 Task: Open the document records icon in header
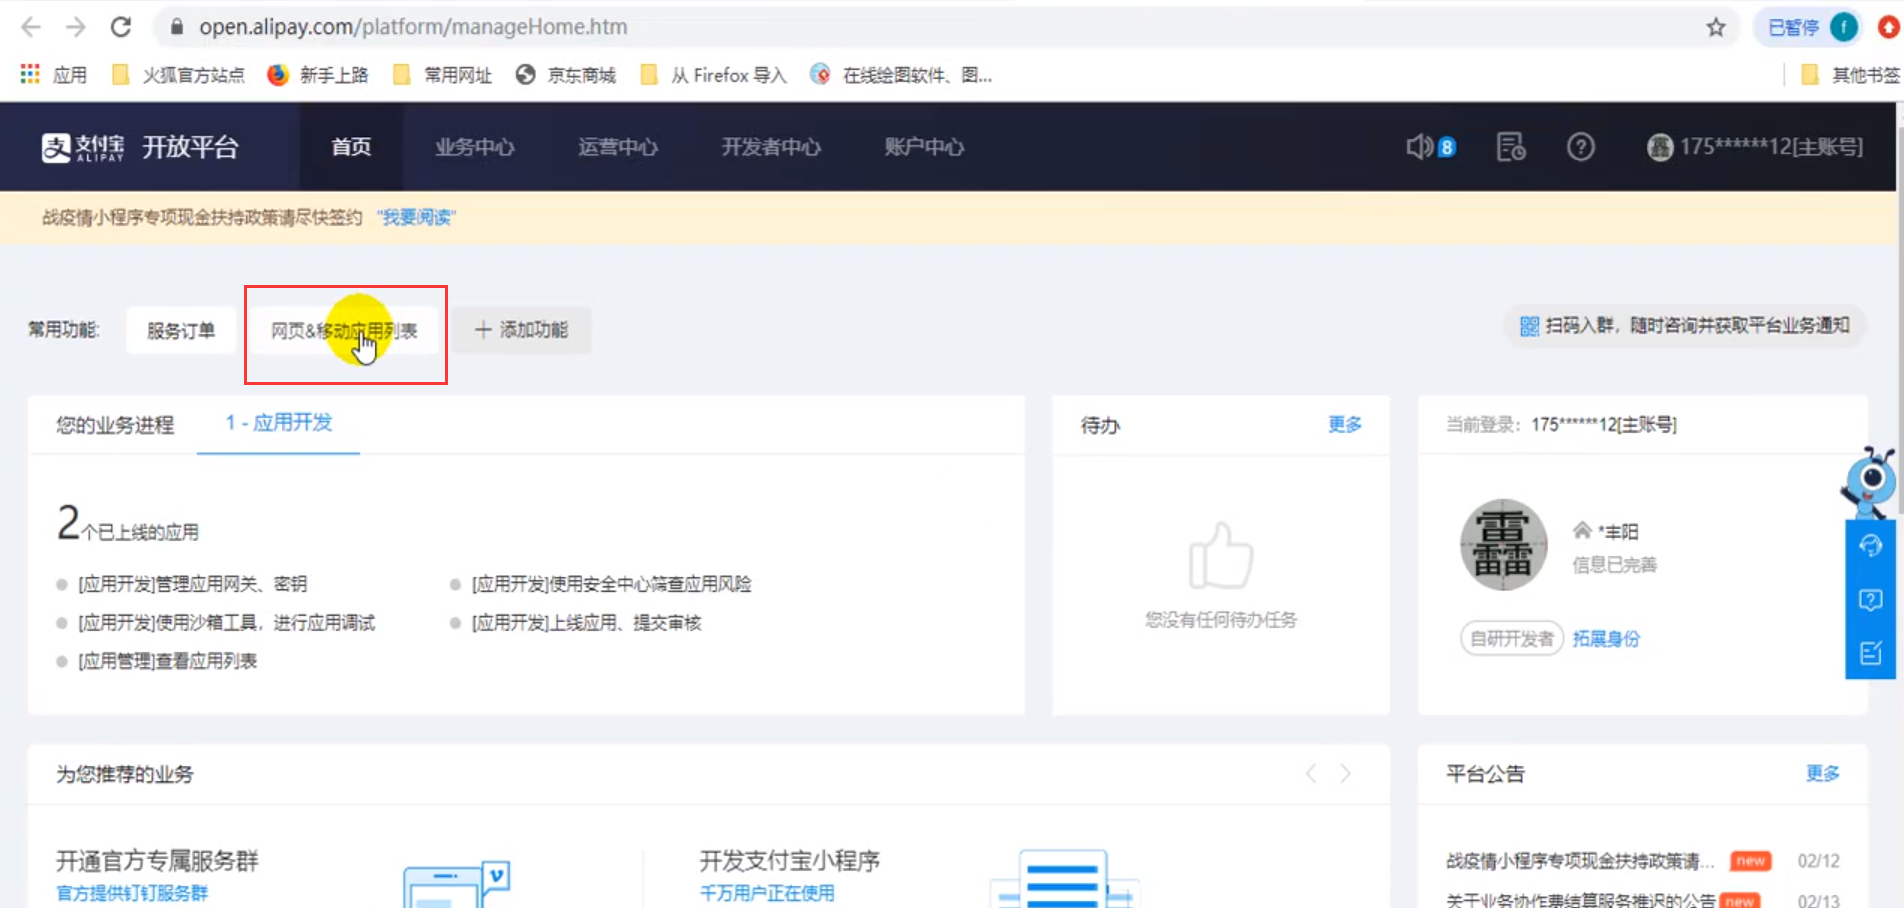(1510, 147)
